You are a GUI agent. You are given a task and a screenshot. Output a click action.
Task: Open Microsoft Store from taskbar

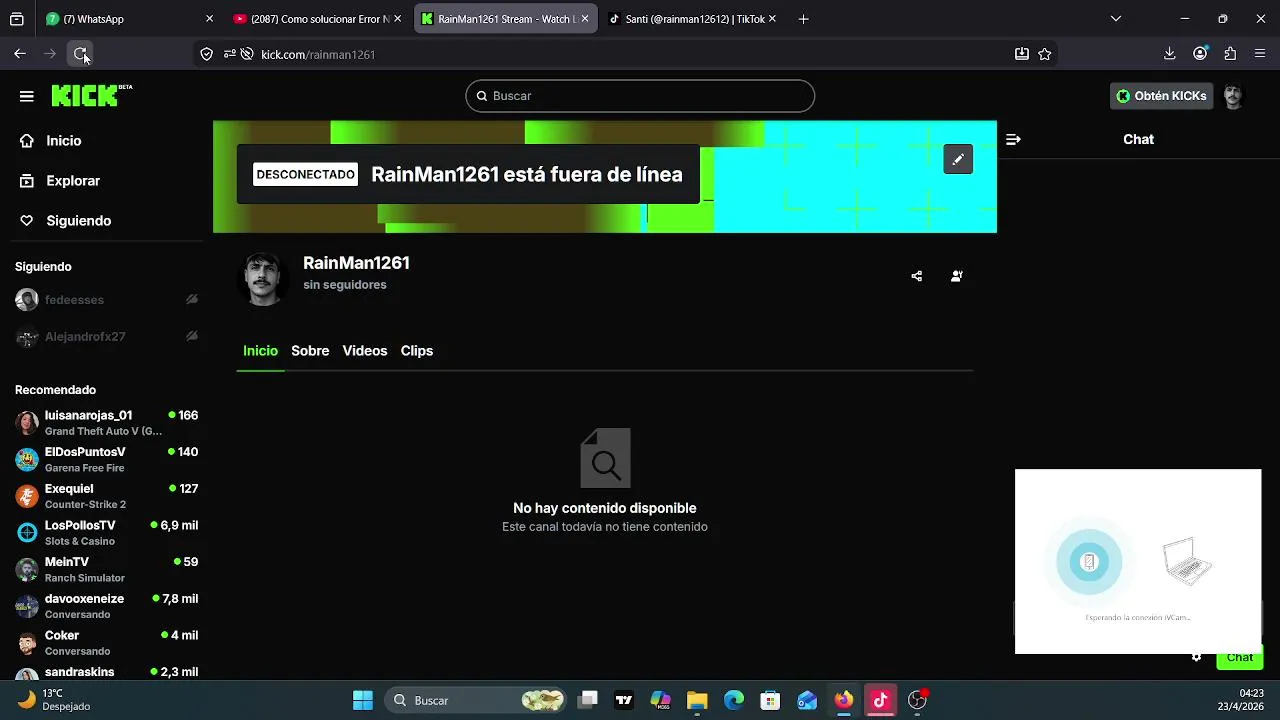[770, 700]
